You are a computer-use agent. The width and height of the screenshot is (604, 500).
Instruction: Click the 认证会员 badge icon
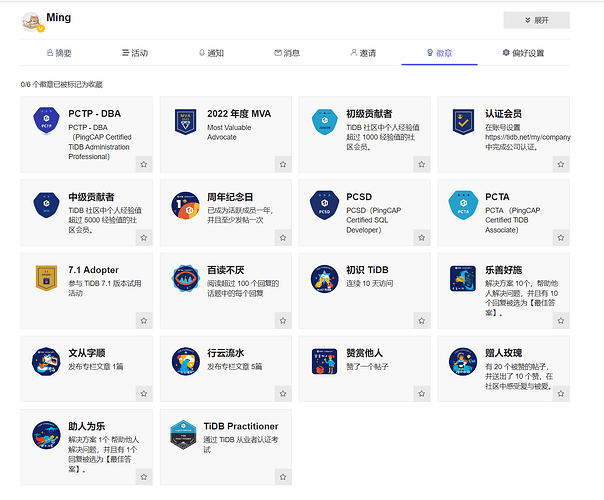pos(463,121)
